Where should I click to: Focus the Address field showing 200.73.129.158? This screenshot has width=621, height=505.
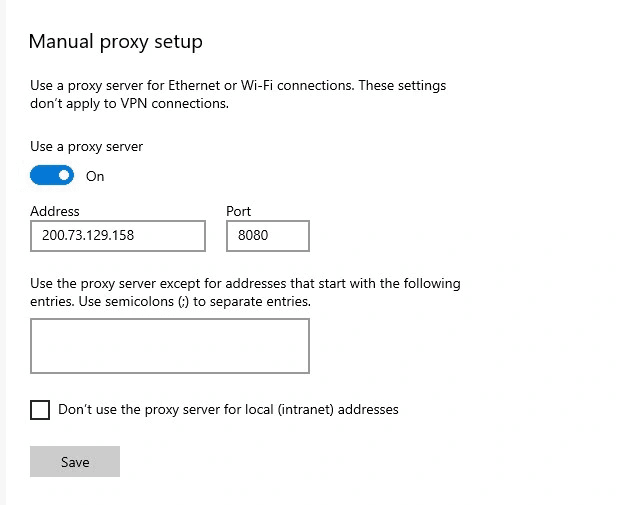point(118,236)
